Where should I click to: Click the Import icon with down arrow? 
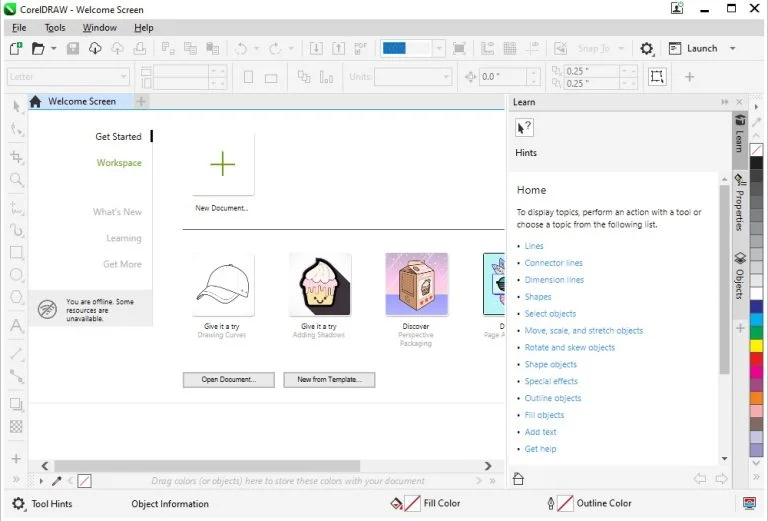(316, 48)
